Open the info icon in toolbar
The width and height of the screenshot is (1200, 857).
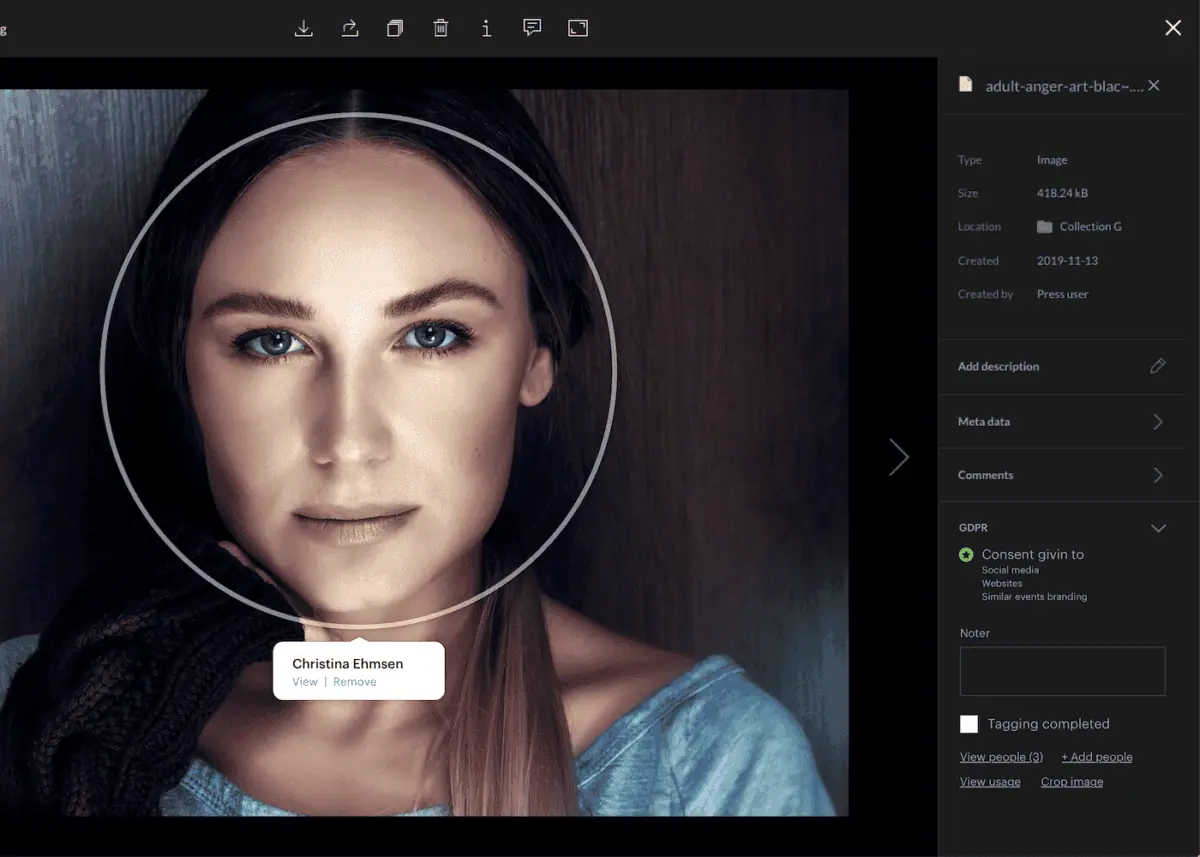(486, 28)
